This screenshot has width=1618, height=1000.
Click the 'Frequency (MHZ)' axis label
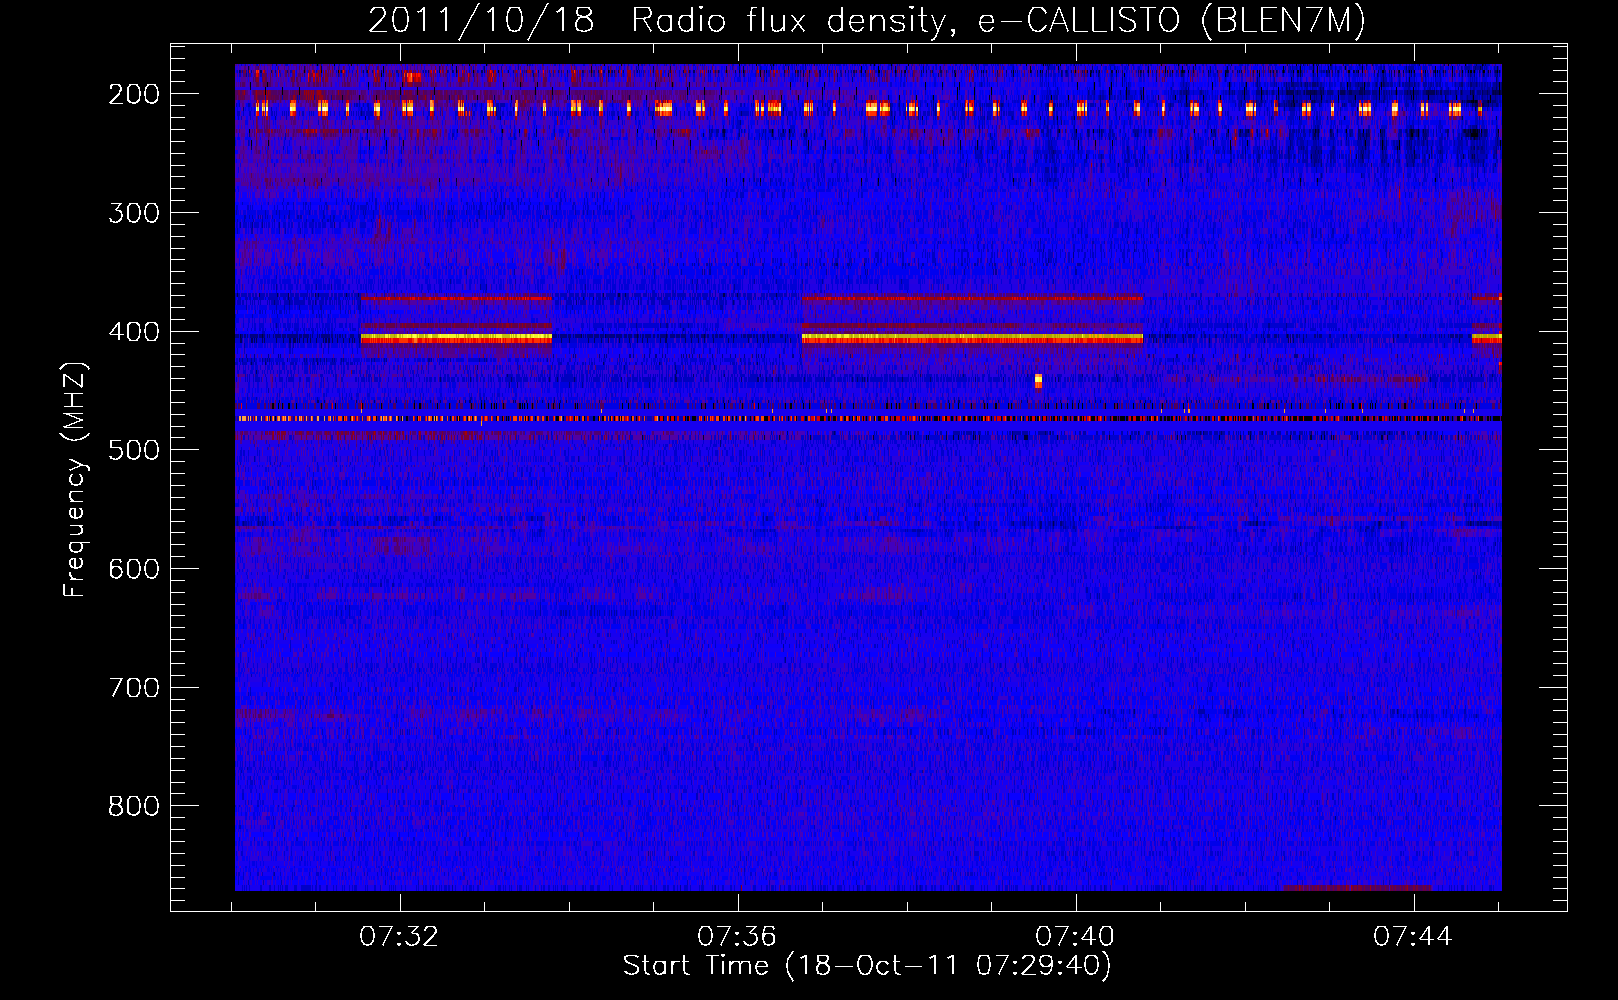point(75,480)
